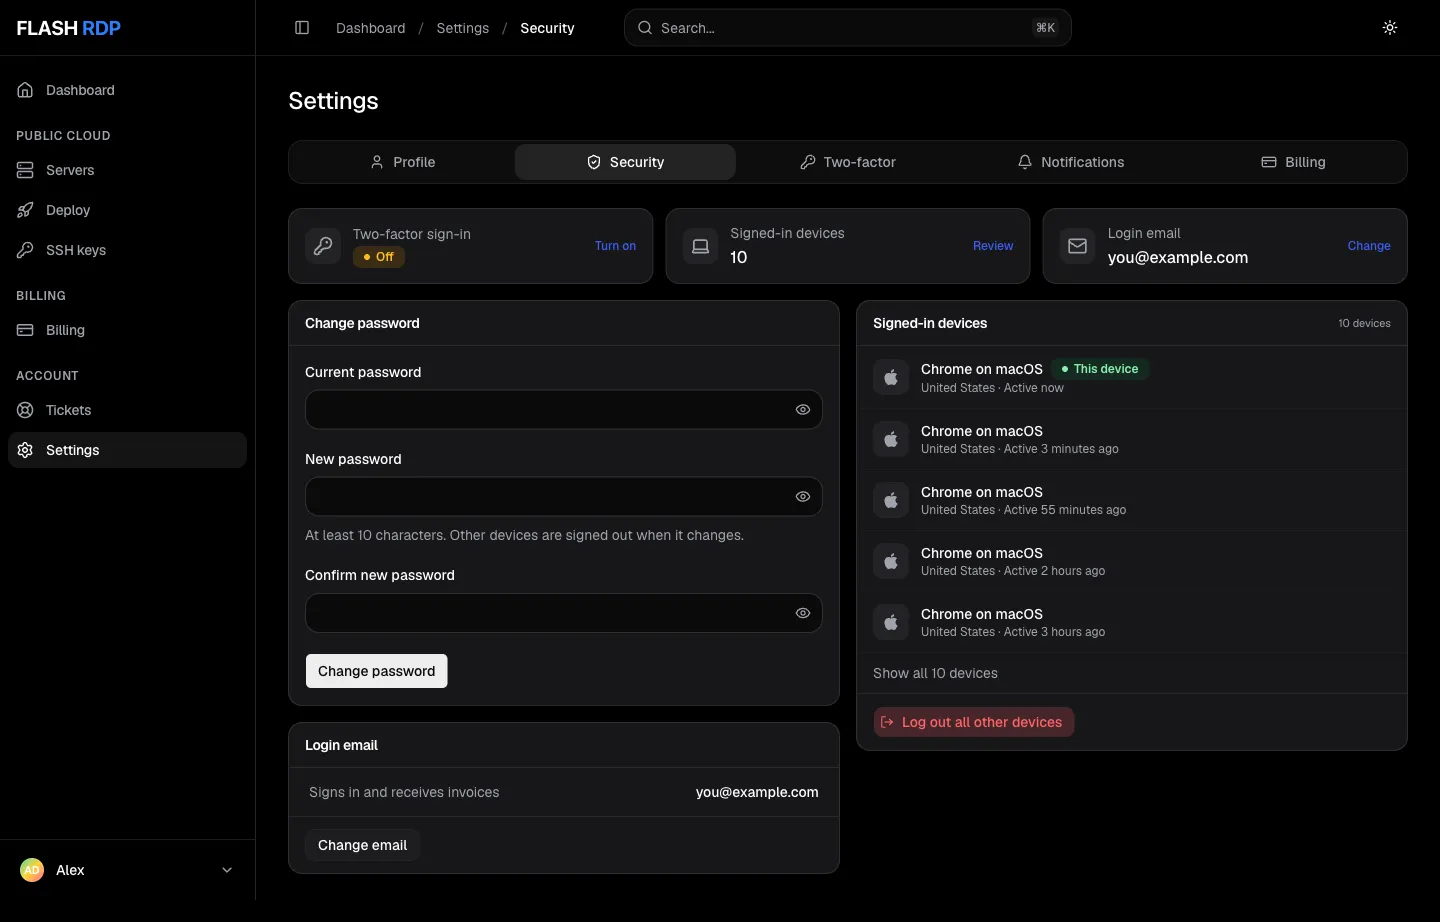This screenshot has width=1440, height=922.
Task: Open SSH keys in the sidebar
Action: pyautogui.click(x=127, y=250)
